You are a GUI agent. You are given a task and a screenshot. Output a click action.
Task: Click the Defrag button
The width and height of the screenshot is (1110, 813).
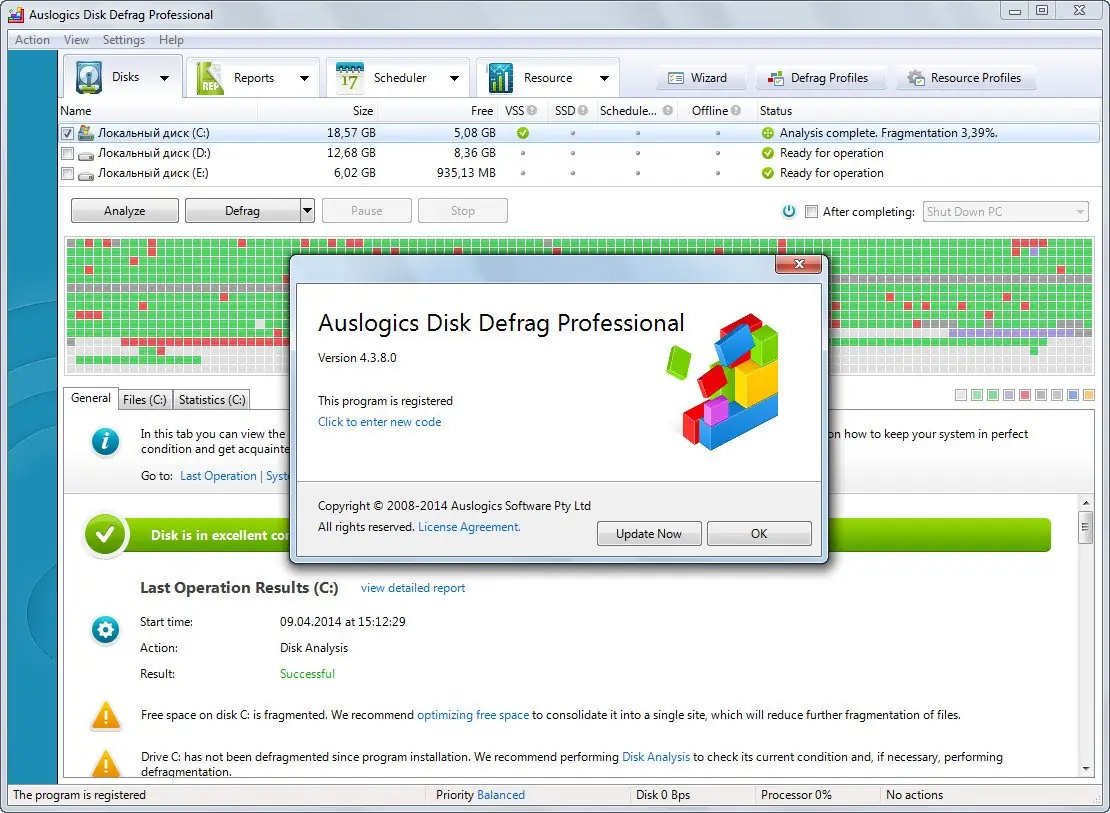tap(243, 210)
